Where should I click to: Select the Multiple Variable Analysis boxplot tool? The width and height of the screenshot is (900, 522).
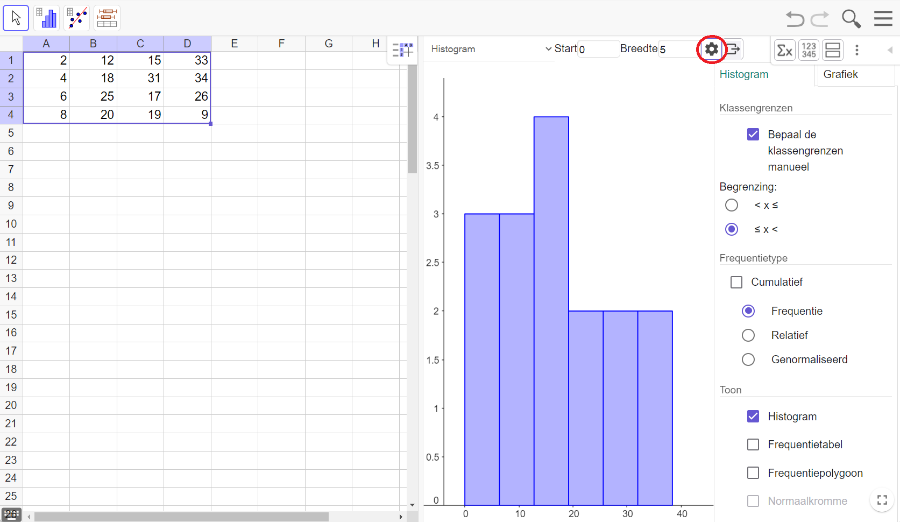(x=108, y=17)
